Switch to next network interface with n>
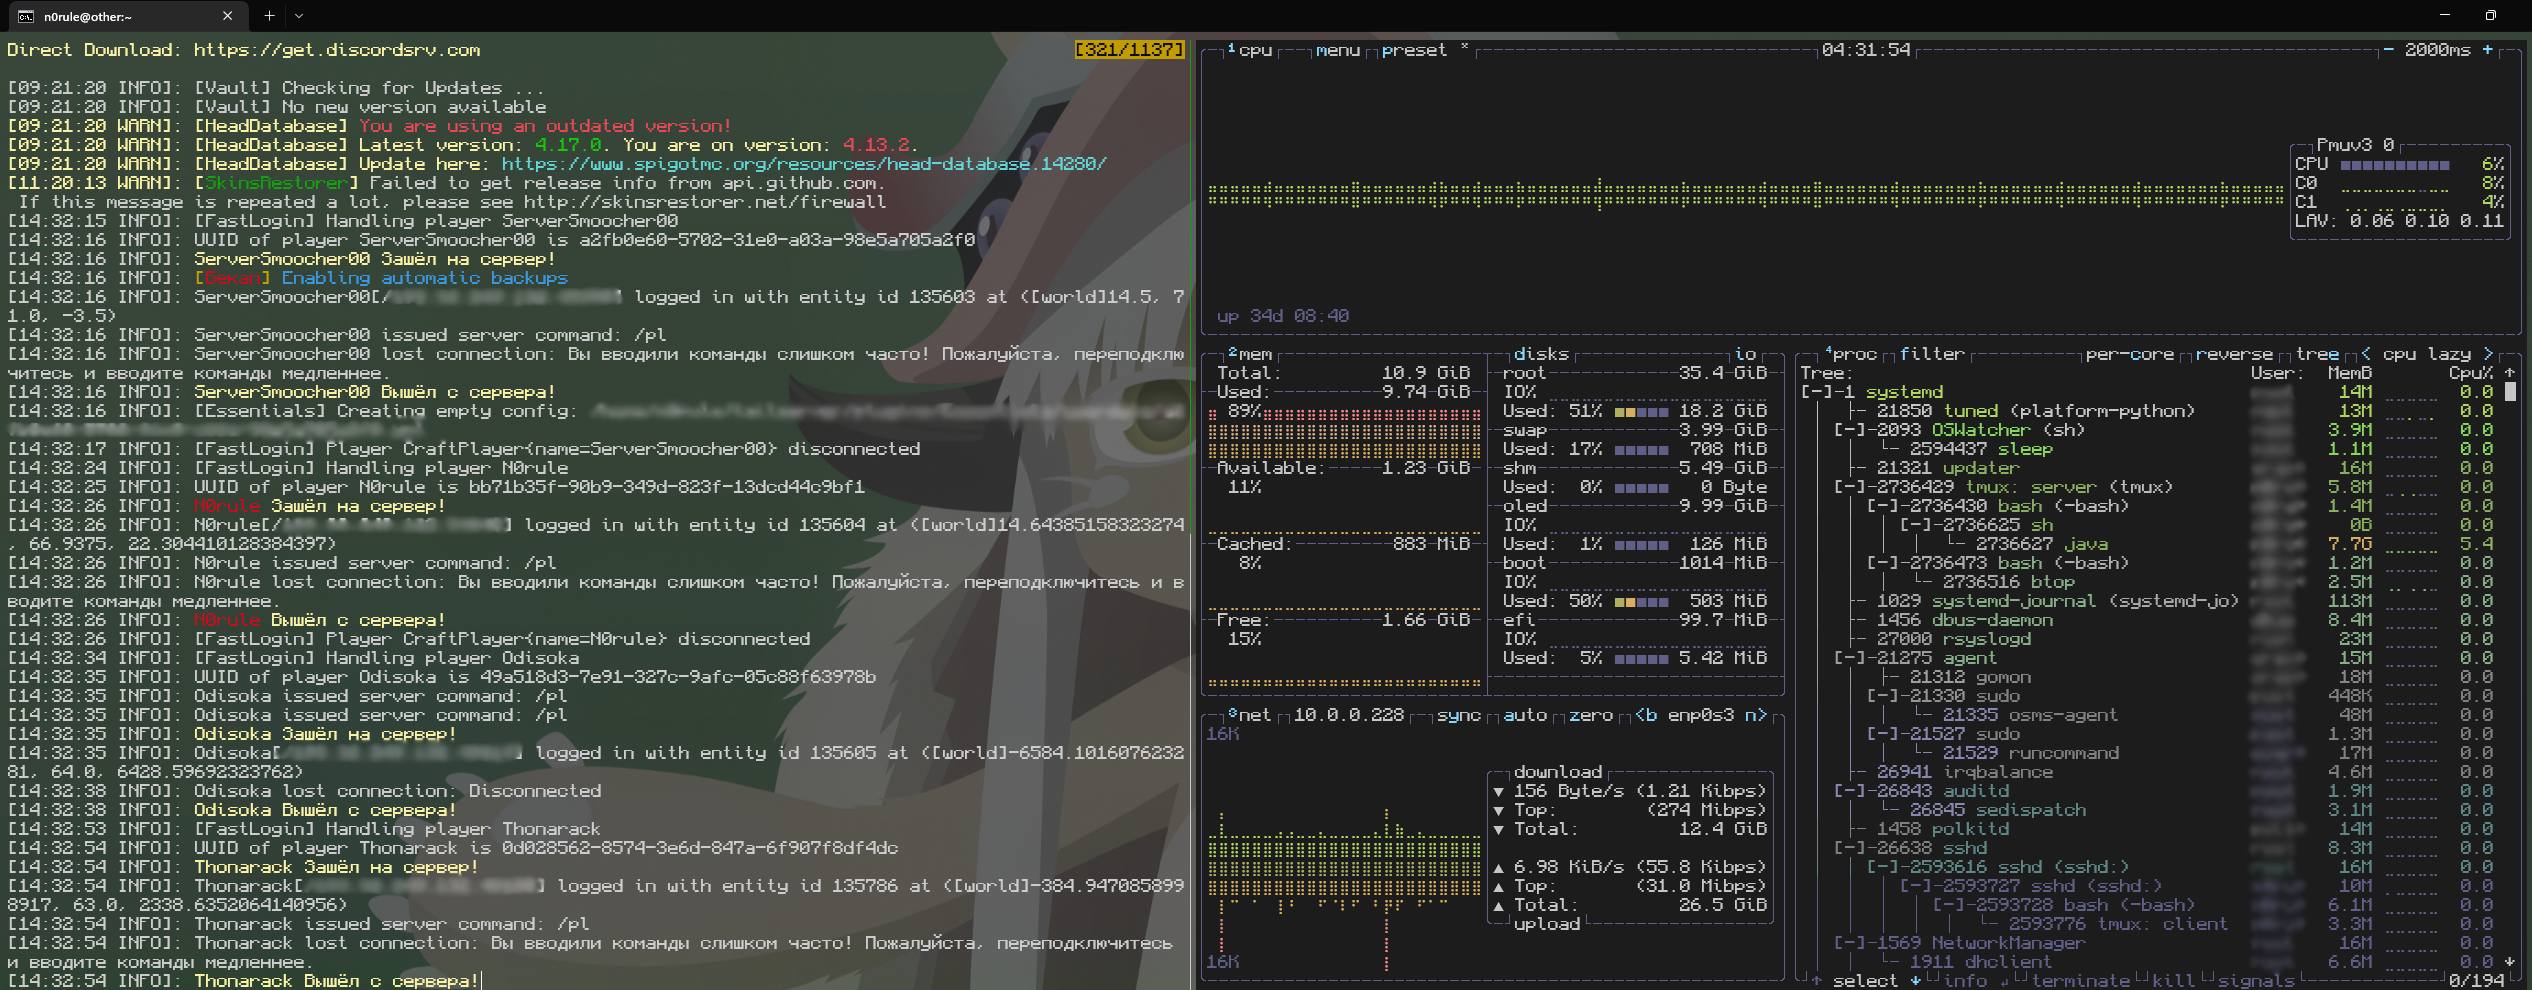 pyautogui.click(x=1756, y=715)
